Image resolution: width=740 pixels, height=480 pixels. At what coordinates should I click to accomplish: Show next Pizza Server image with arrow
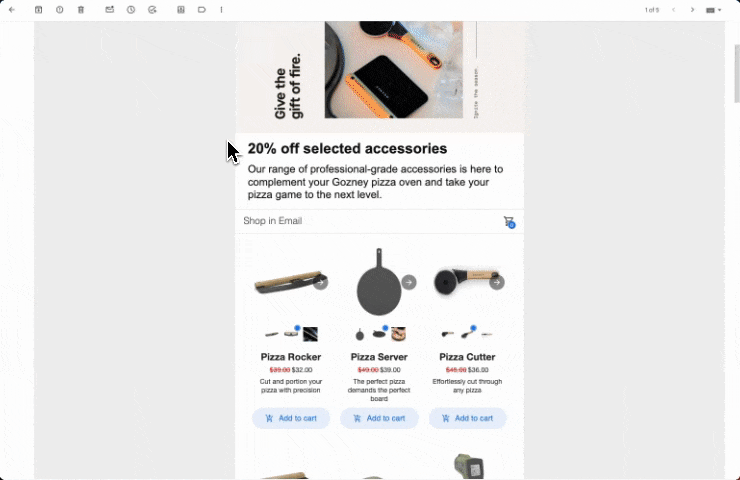click(x=409, y=282)
